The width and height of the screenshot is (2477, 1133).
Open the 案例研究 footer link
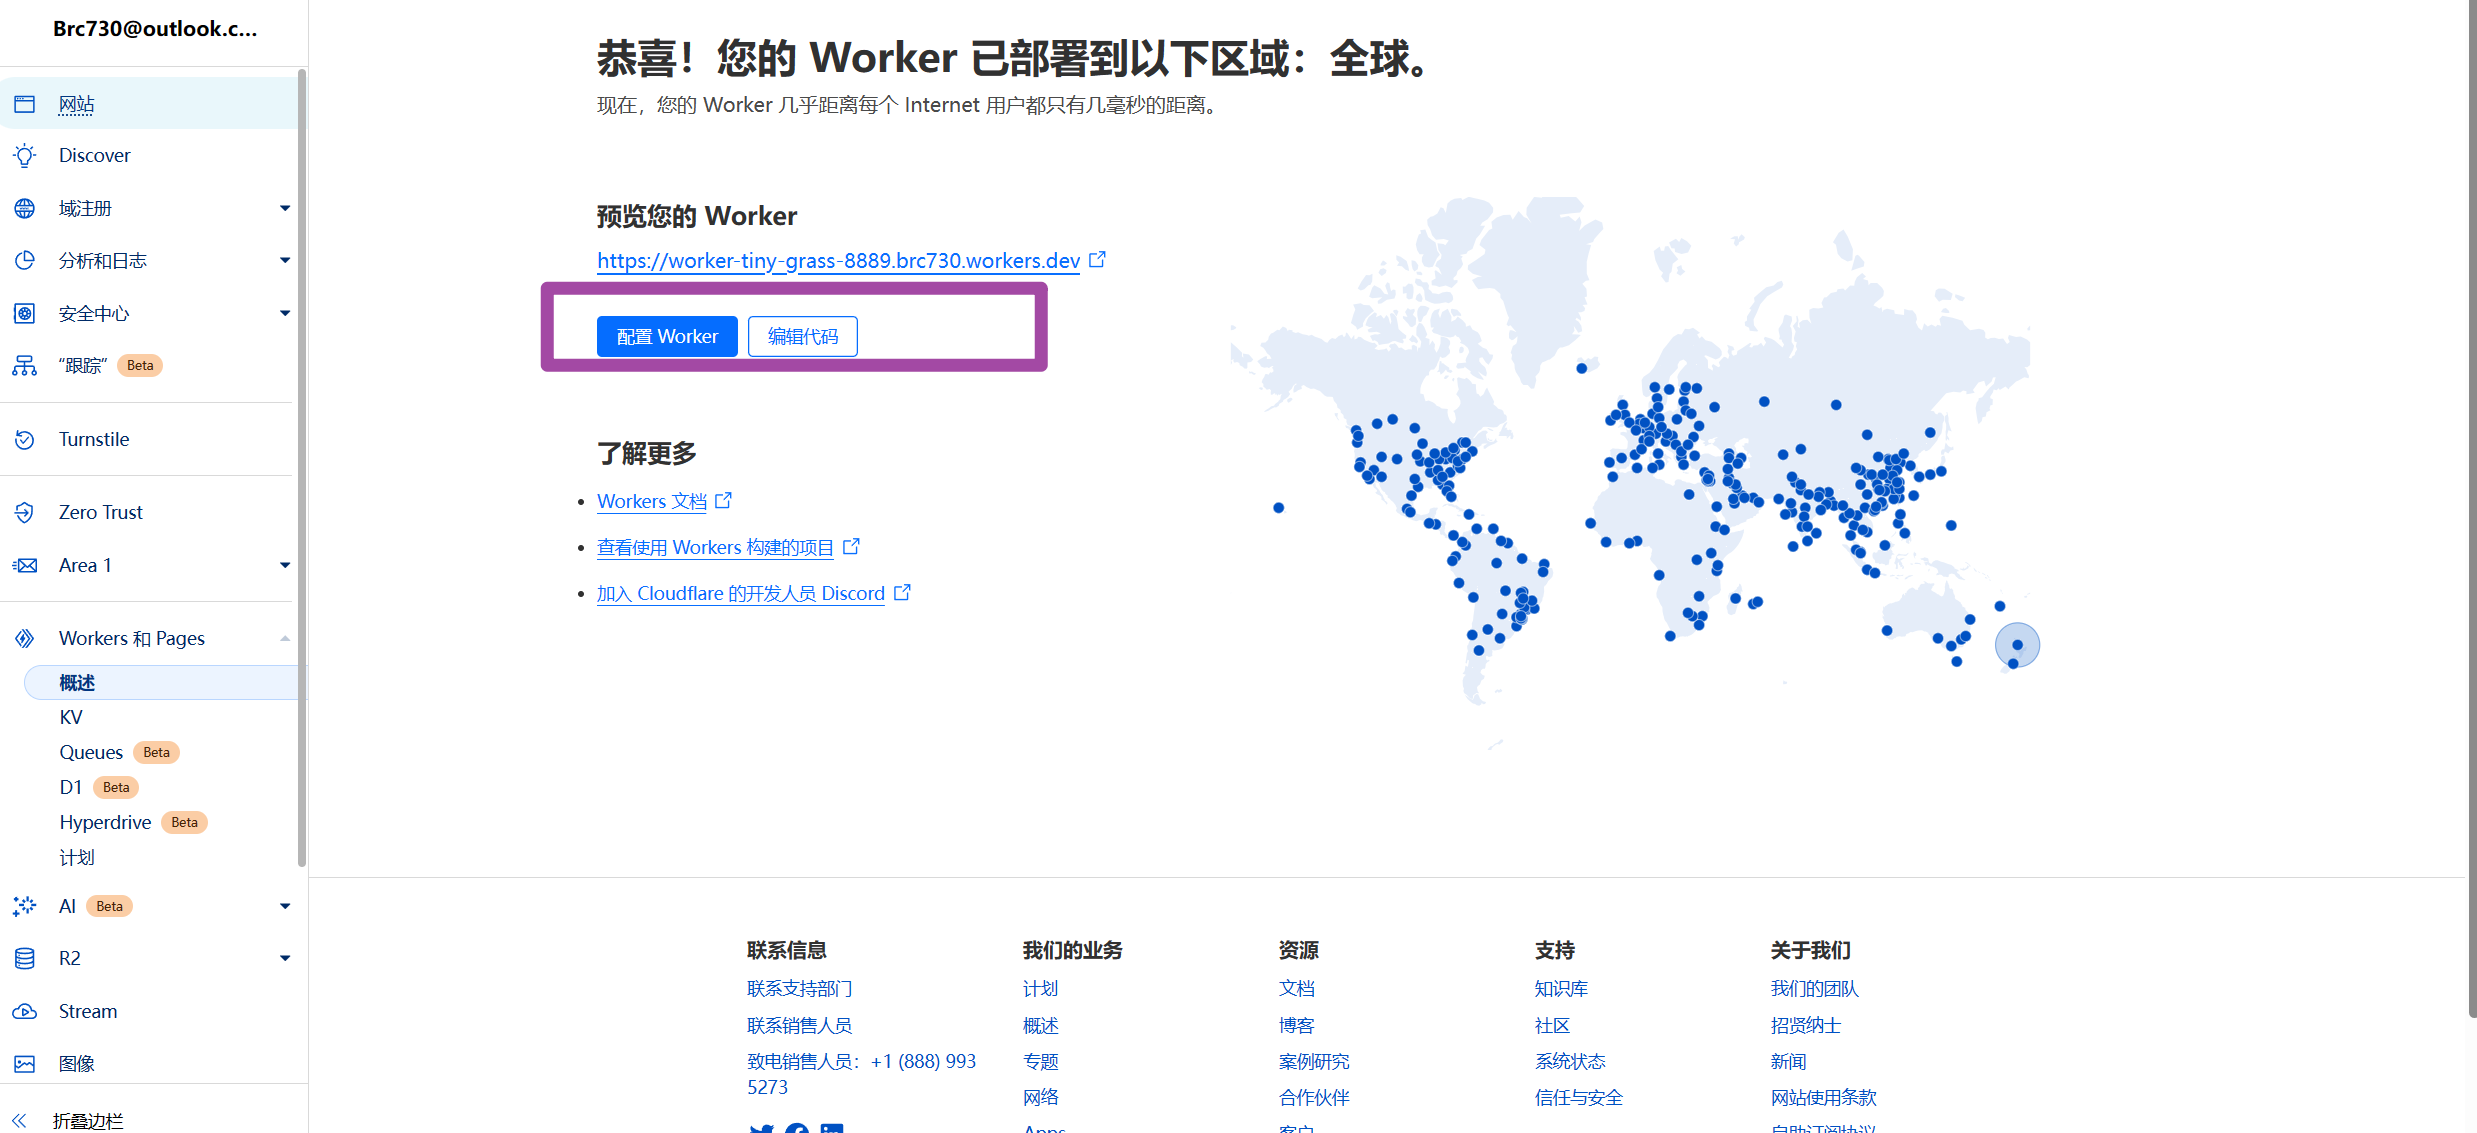click(x=1315, y=1061)
